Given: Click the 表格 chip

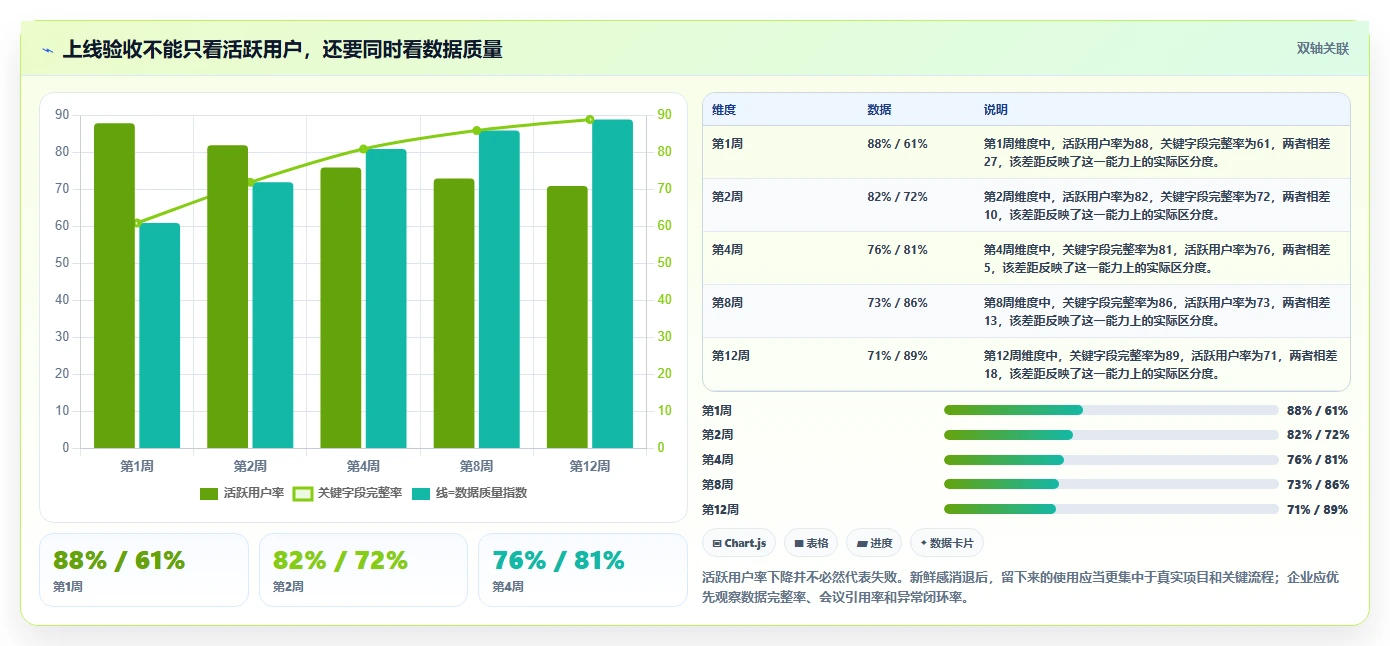Looking at the screenshot, I should (x=810, y=543).
